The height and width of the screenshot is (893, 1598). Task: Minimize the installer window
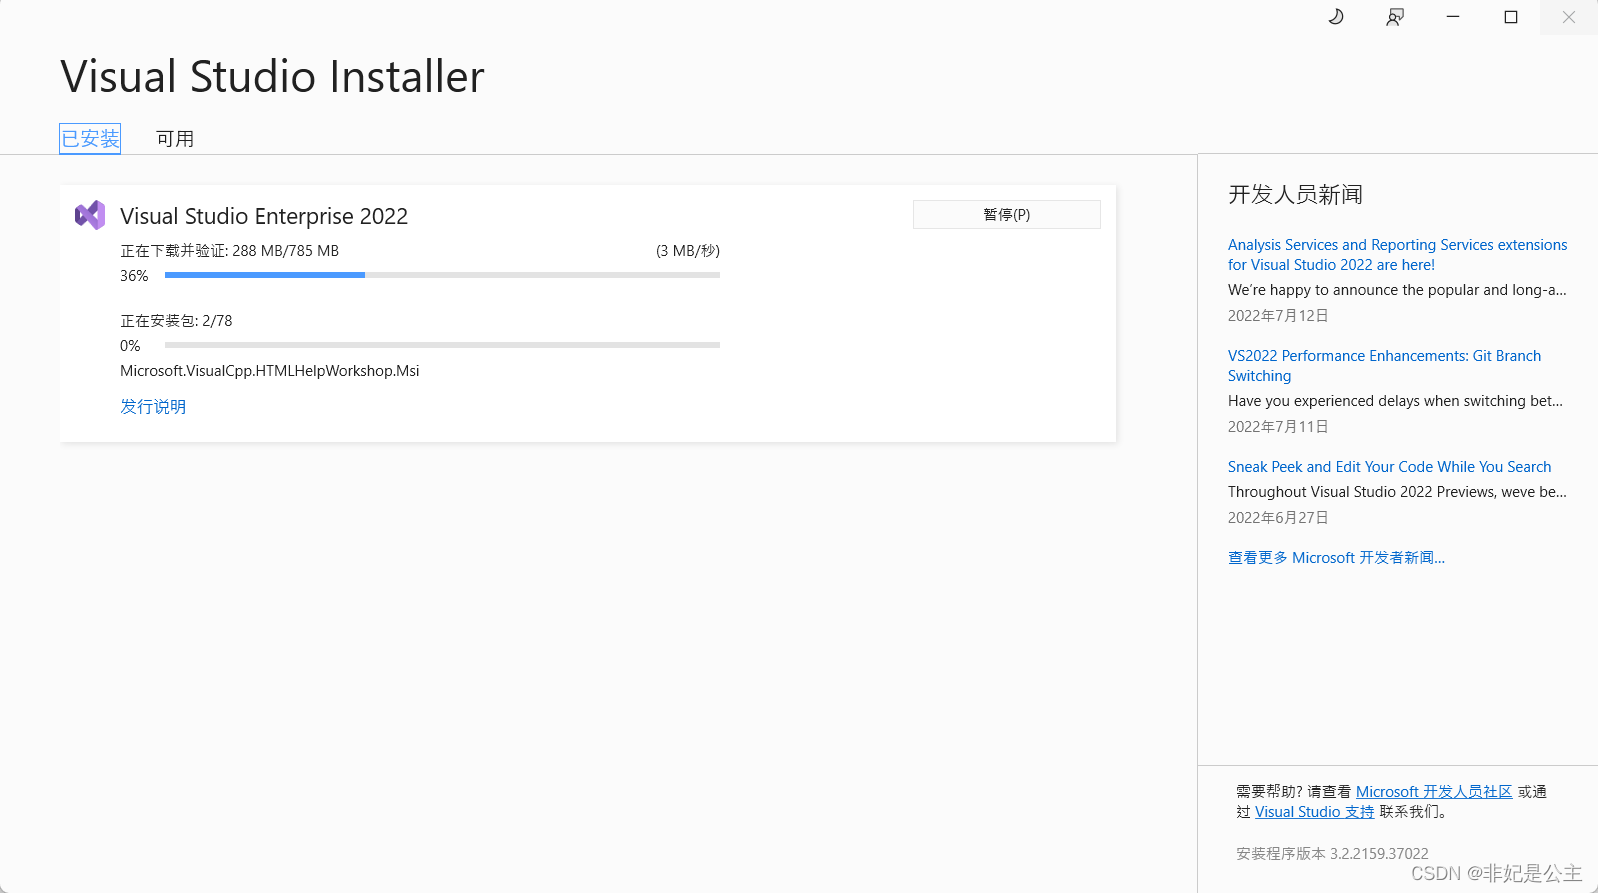click(1453, 17)
